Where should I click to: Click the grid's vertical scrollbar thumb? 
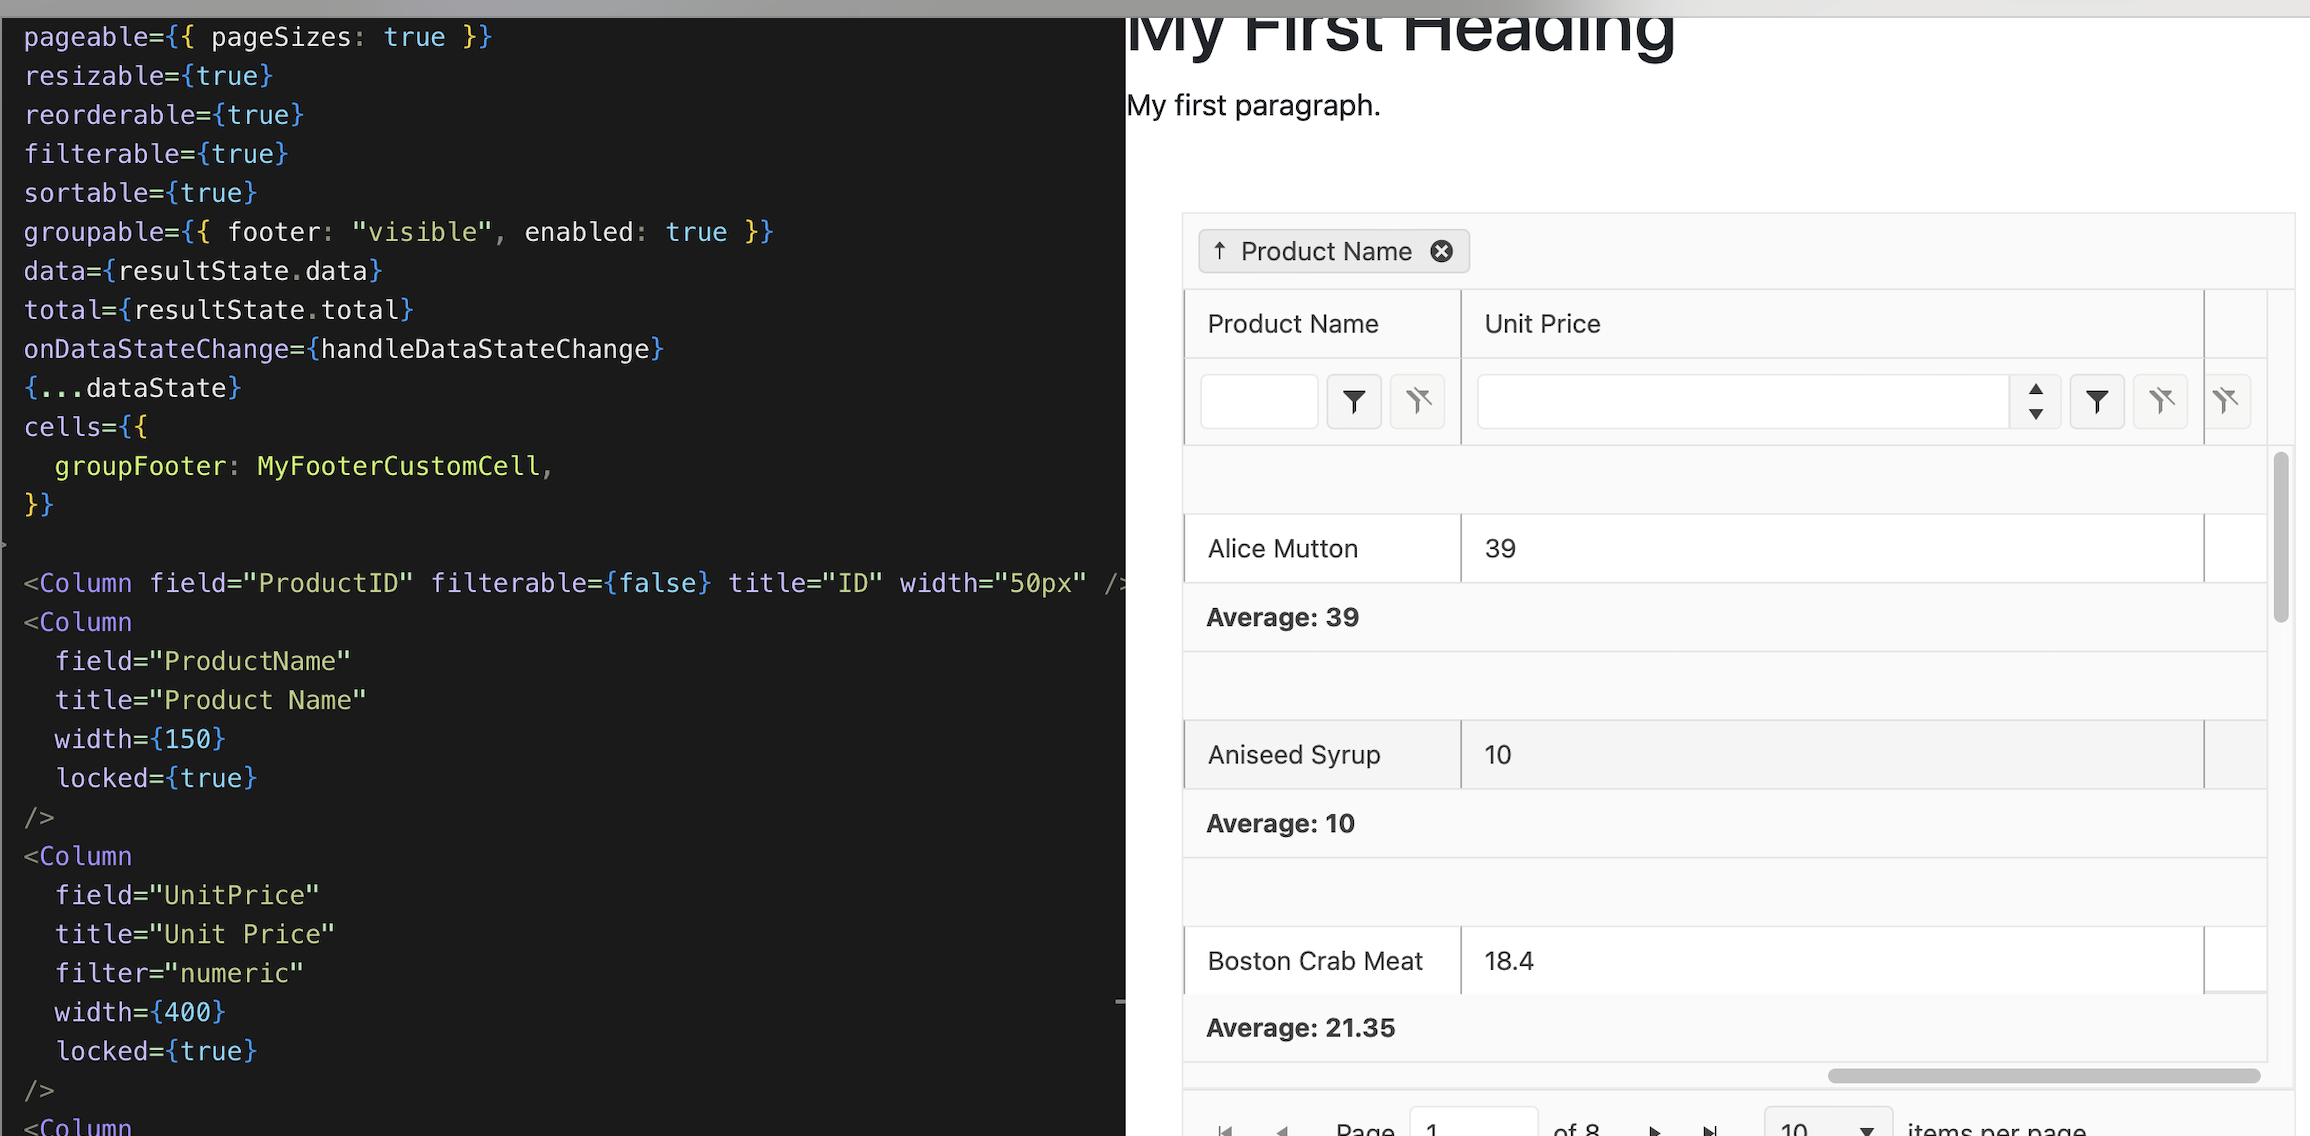[x=2280, y=537]
